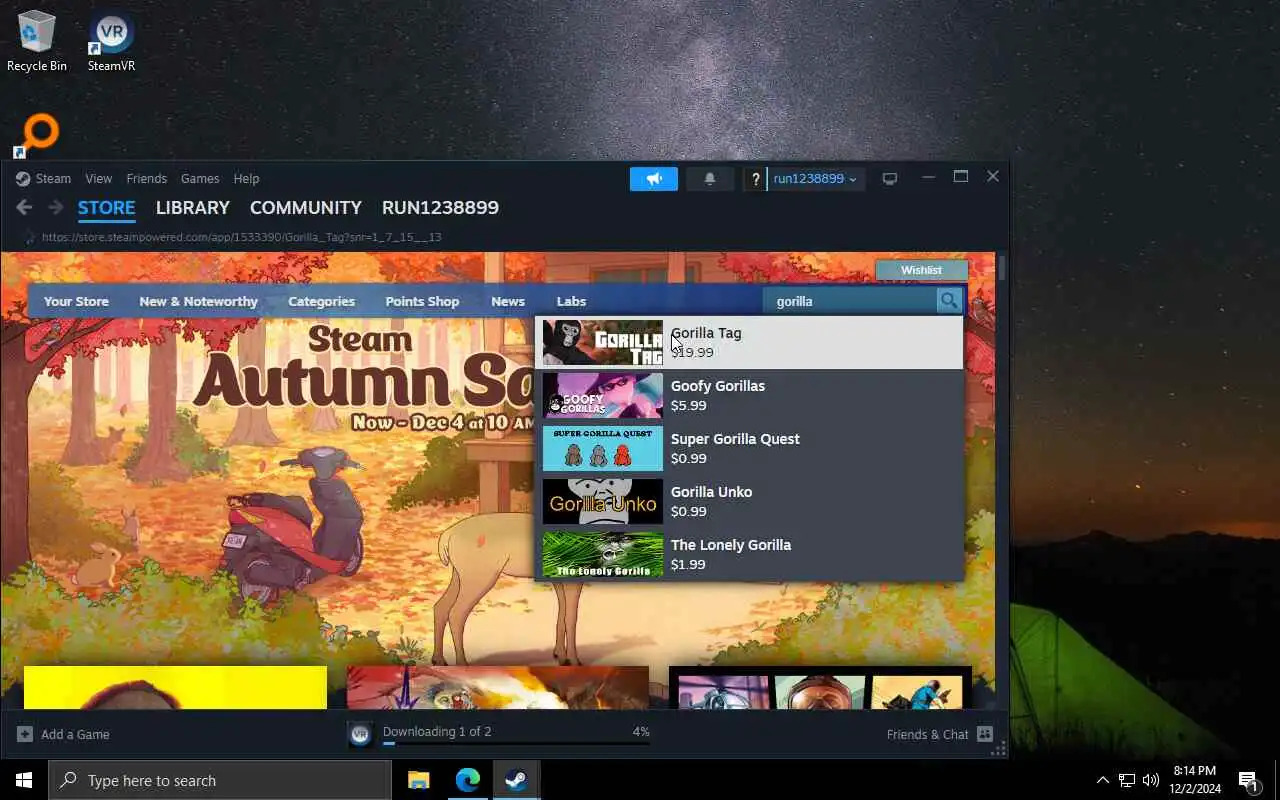Click the Steam store URL address text
1280x800 pixels.
241,237
